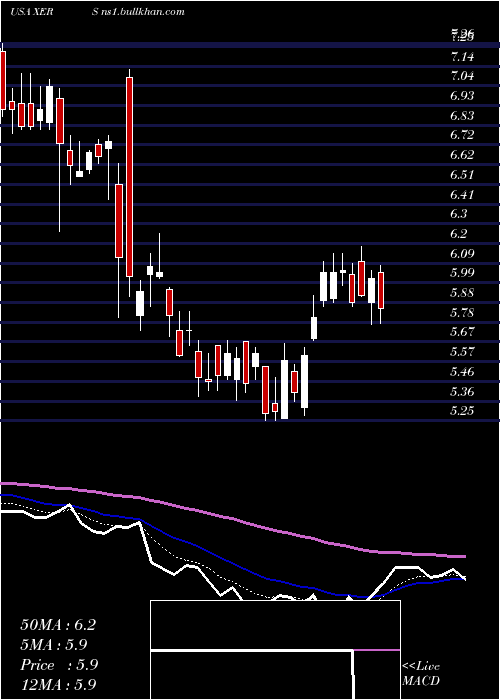Screen dimensions: 500x700
Task: Select the 6.93 price axis label
Action: click(x=462, y=96)
